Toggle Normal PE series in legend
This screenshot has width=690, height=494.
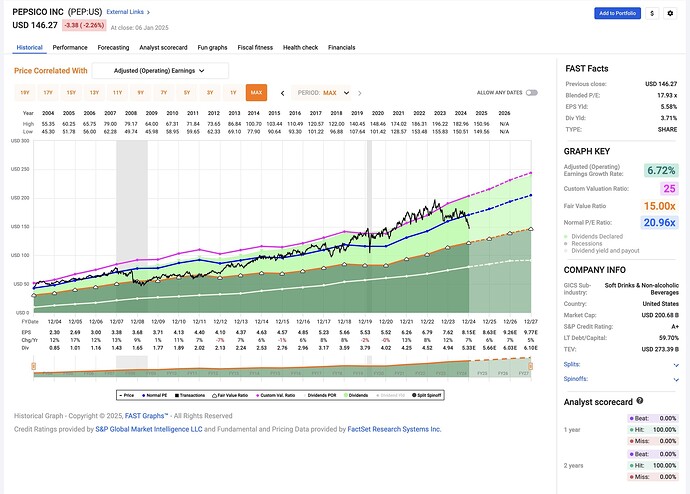pos(154,395)
